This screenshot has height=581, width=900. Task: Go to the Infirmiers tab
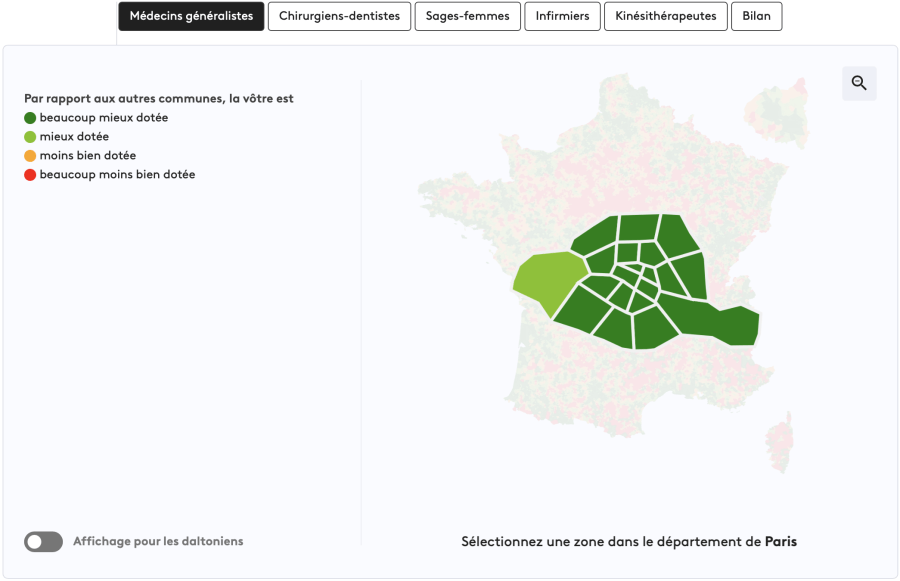click(562, 16)
